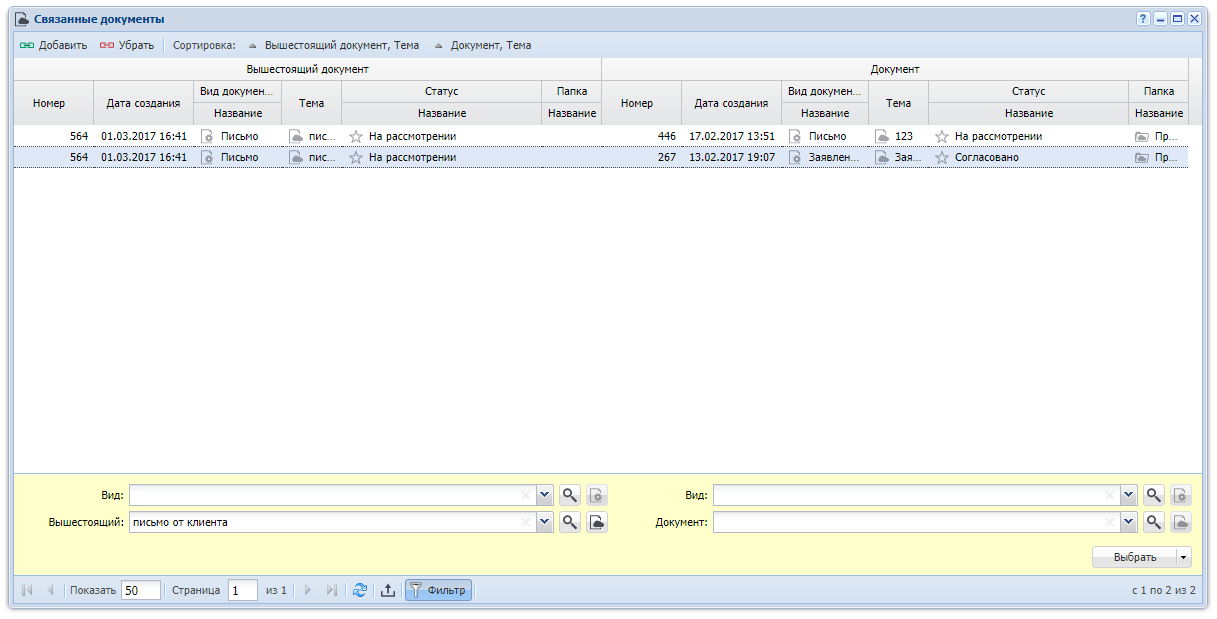
Task: Select document number 446 cell
Action: (641, 136)
